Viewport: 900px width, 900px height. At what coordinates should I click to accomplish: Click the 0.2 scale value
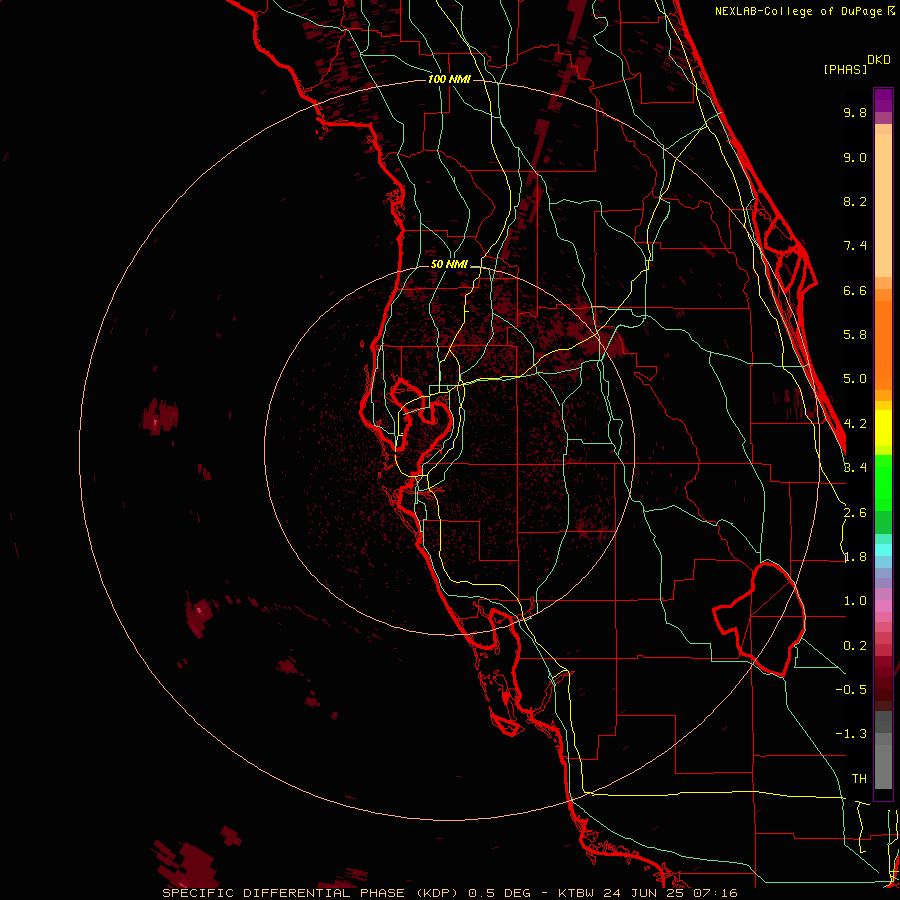point(855,646)
